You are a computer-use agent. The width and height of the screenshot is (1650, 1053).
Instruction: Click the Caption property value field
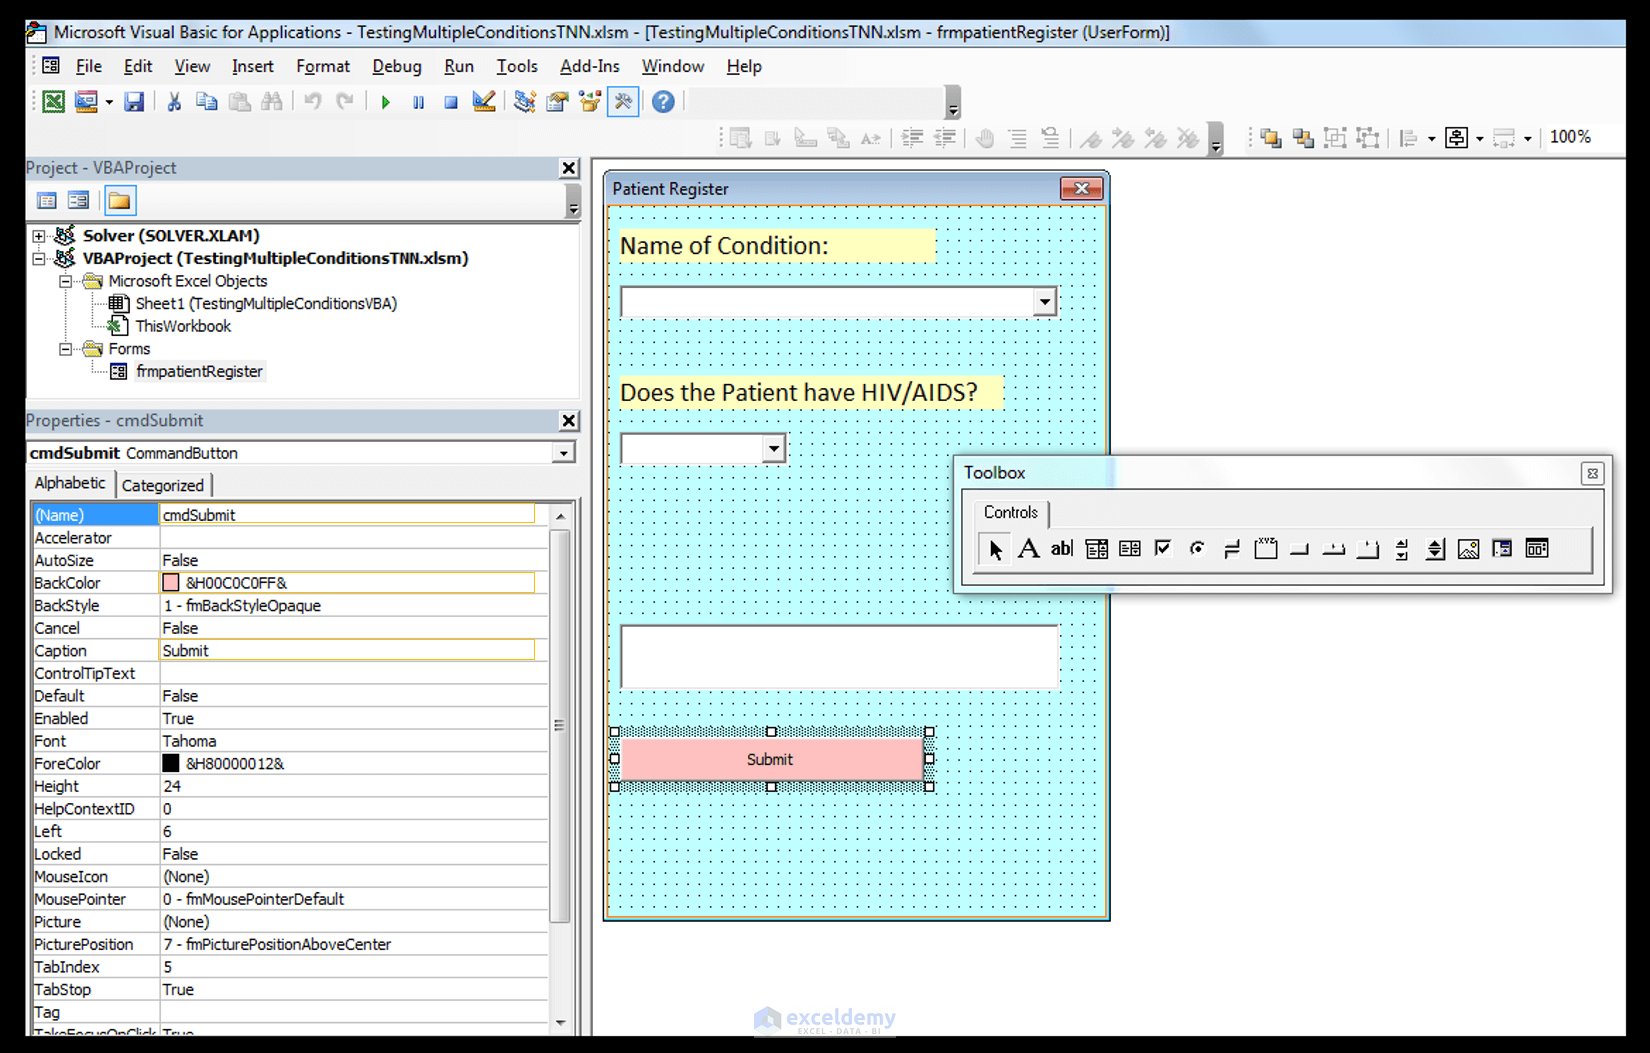[347, 651]
